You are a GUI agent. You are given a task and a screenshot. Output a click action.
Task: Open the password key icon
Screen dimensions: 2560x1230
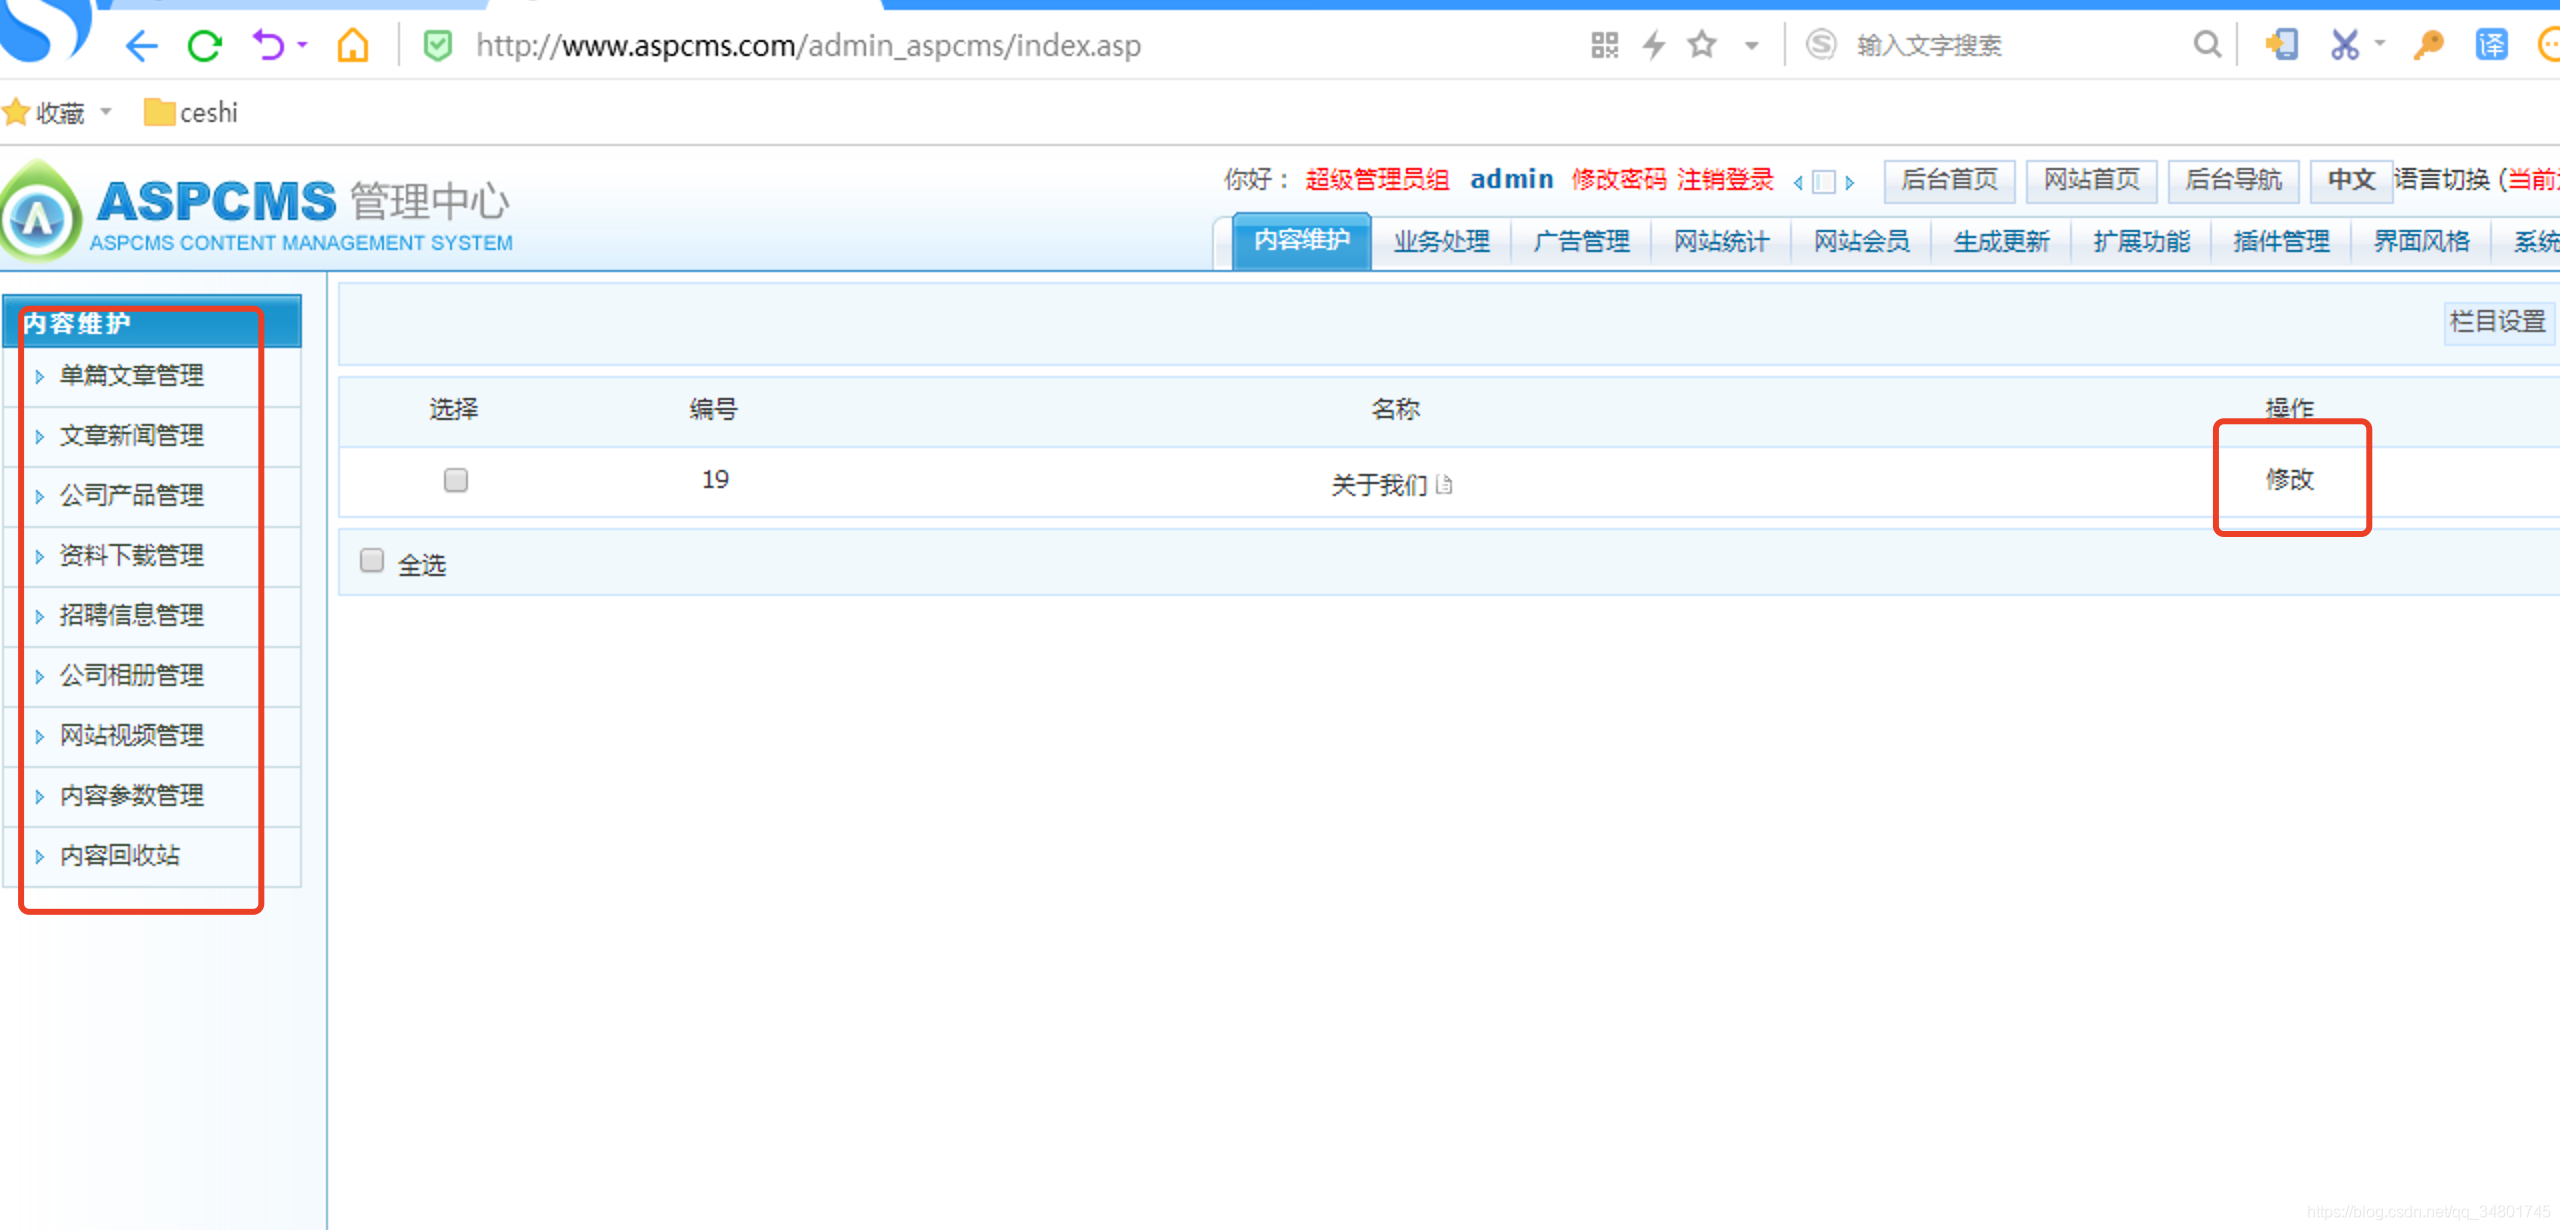(x=2427, y=44)
